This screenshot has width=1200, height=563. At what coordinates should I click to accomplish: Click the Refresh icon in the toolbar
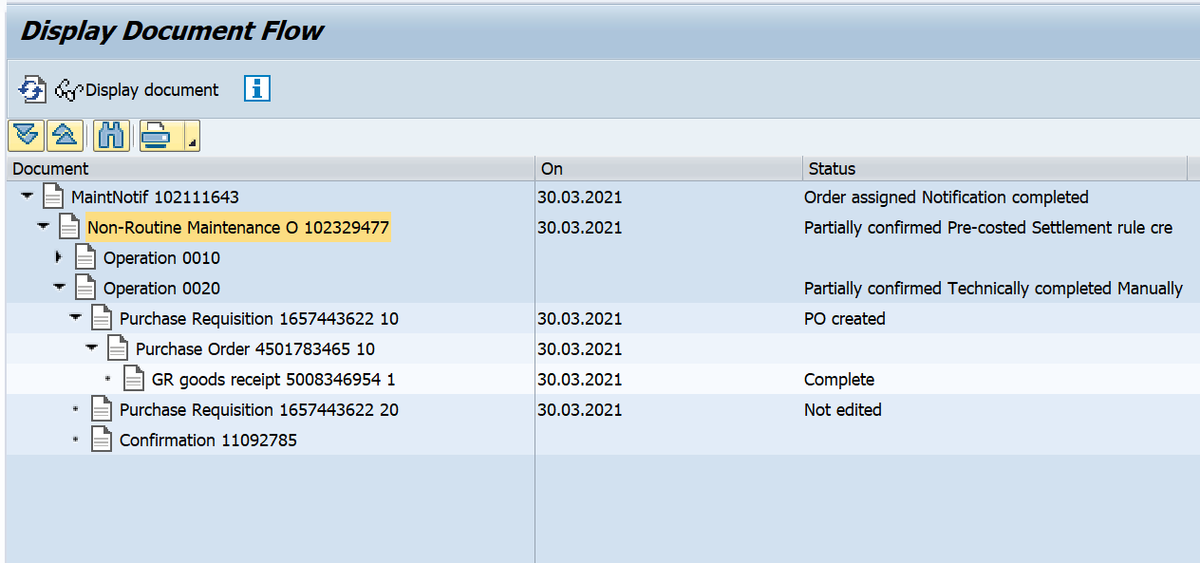tap(32, 90)
